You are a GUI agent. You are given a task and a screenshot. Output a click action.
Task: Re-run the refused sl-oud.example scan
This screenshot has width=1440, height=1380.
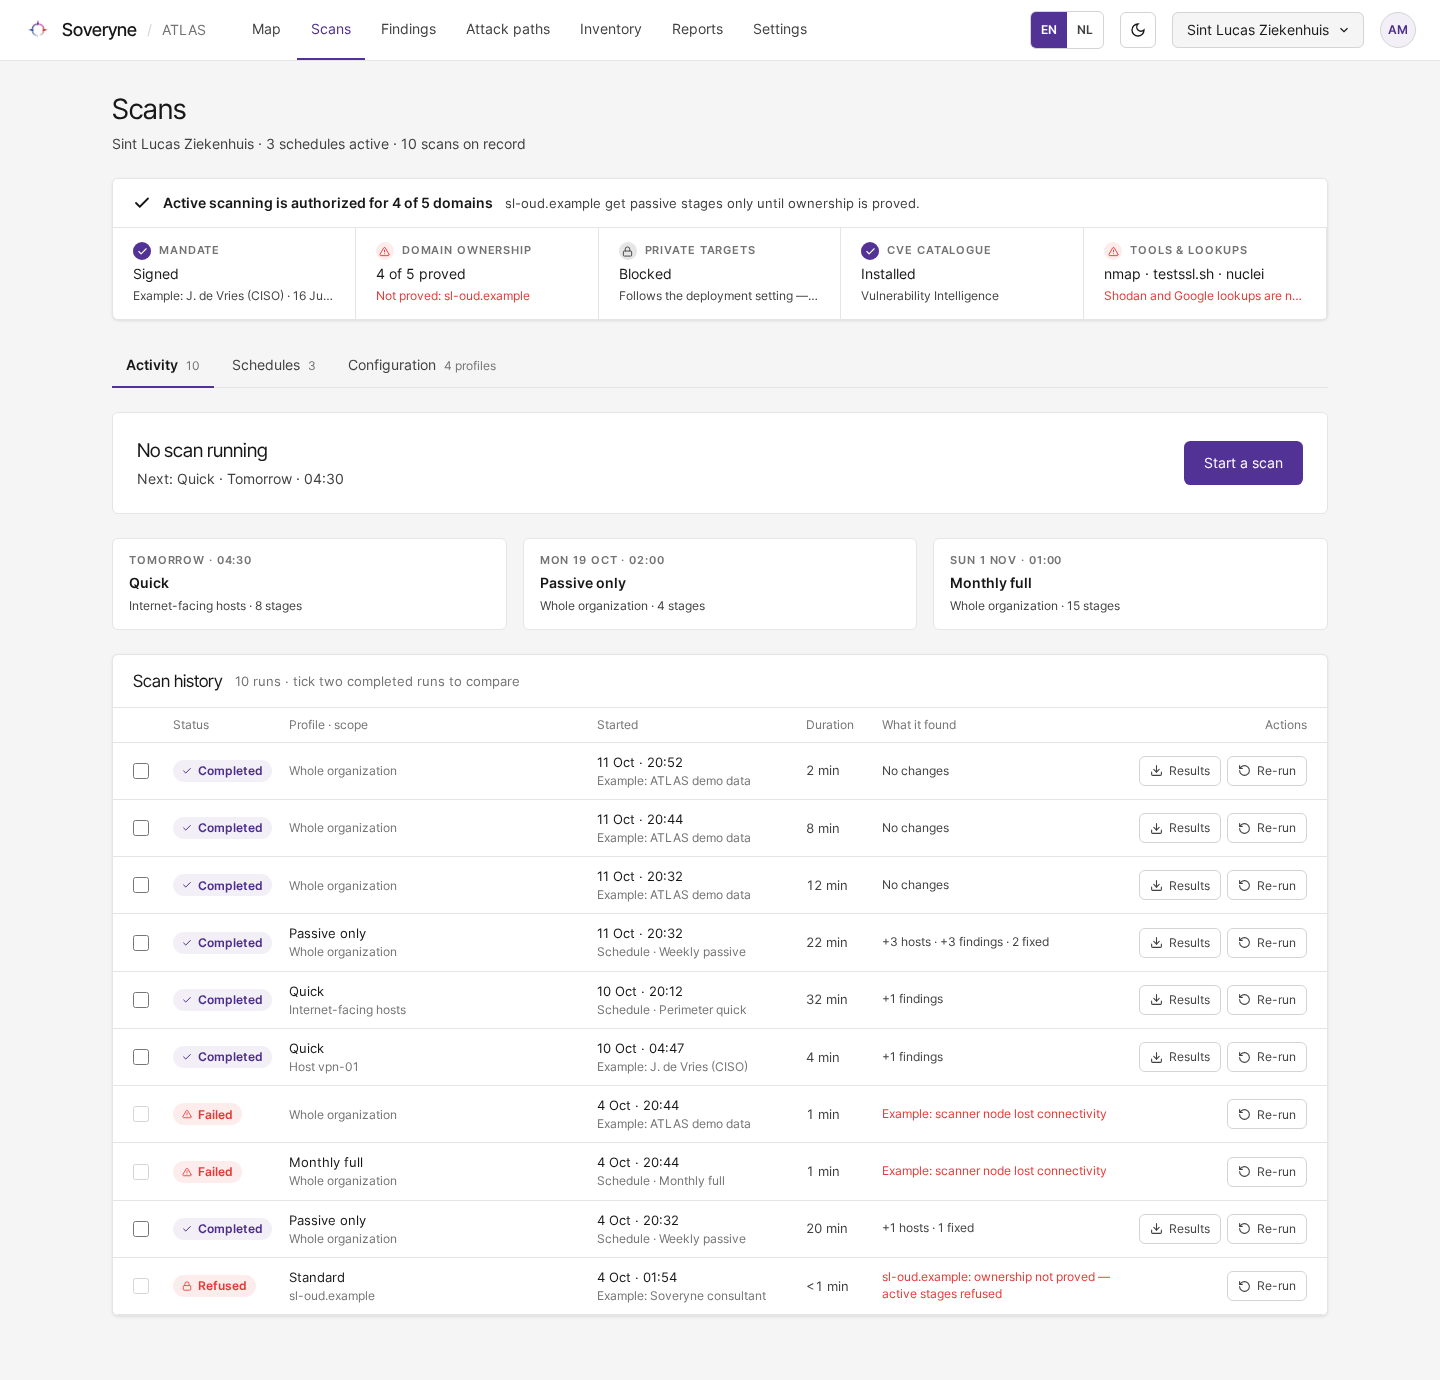click(1267, 1286)
